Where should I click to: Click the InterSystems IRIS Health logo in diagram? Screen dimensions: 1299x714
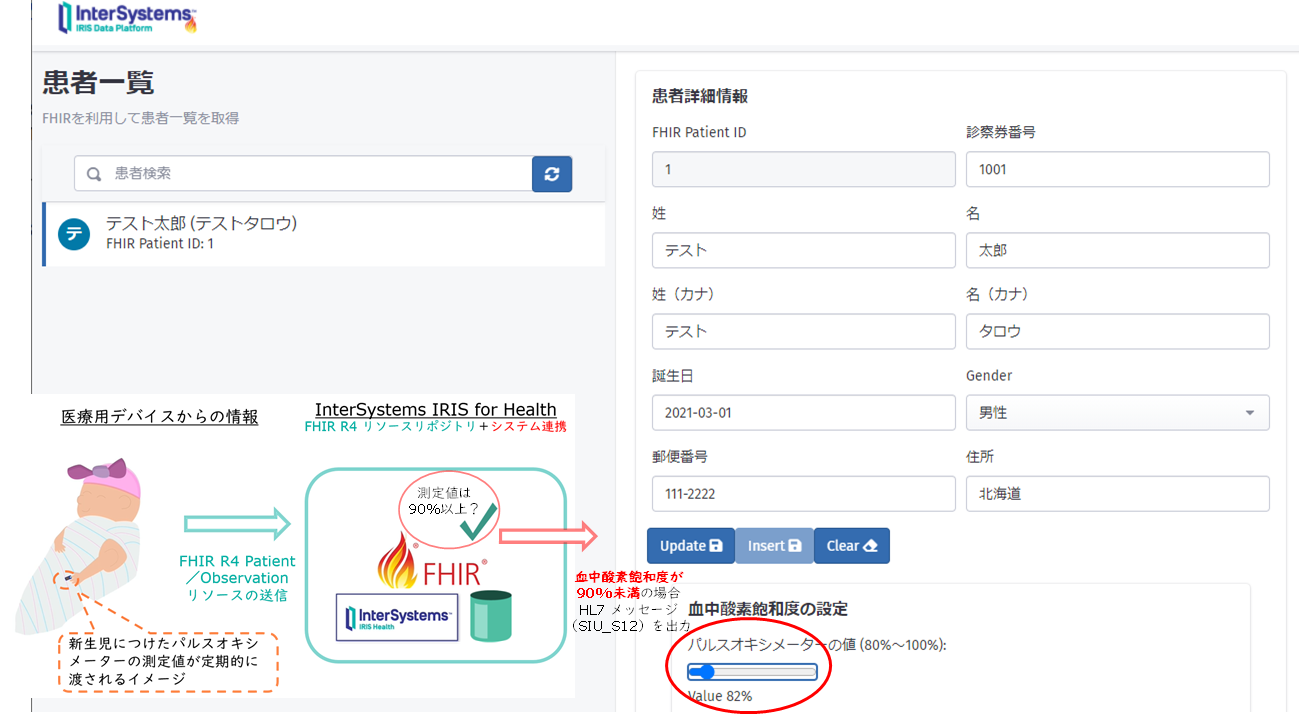(x=397, y=618)
